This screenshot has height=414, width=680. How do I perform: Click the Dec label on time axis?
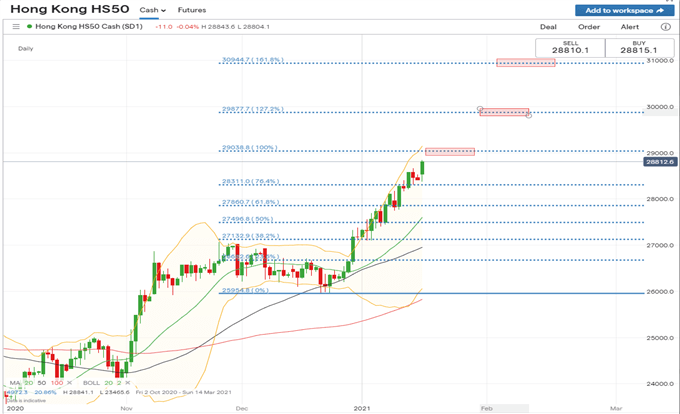point(242,408)
